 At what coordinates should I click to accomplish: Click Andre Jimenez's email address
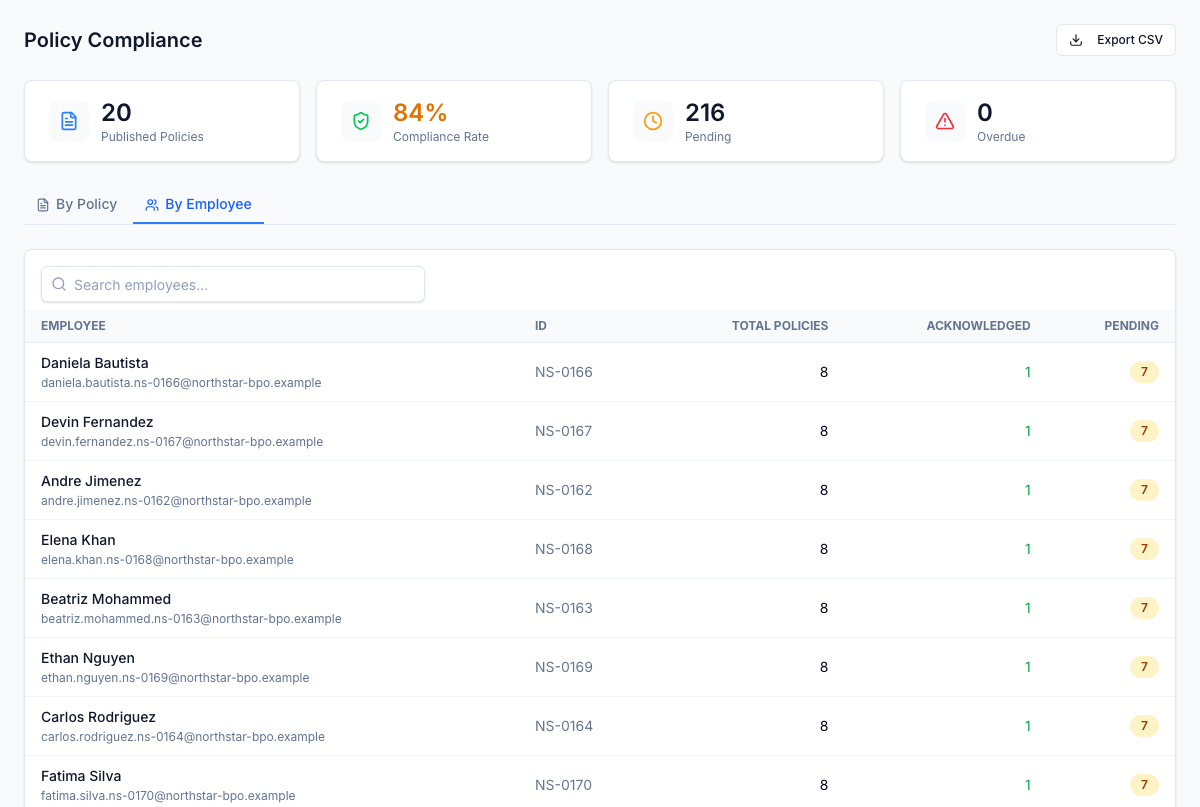click(x=176, y=501)
